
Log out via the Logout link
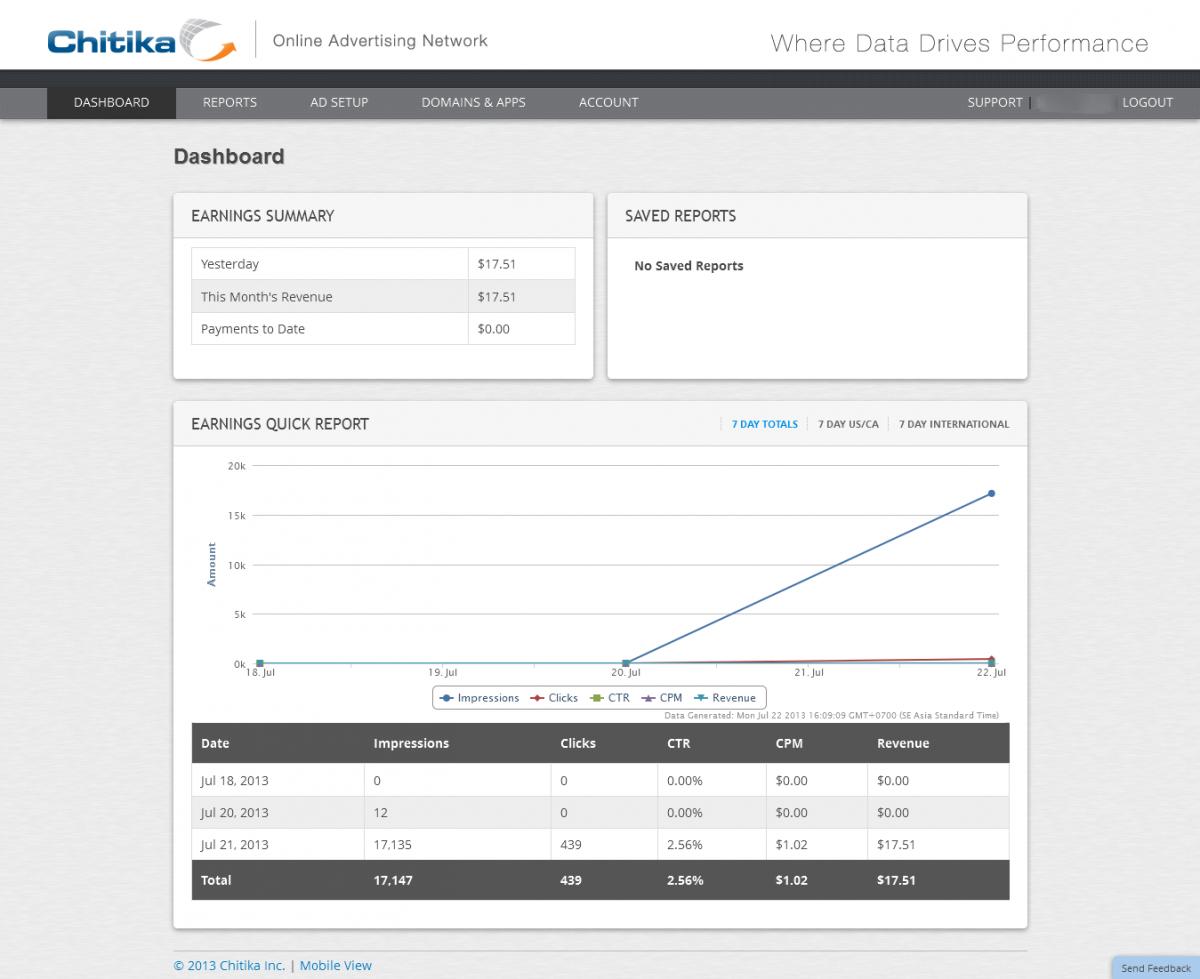1147,102
